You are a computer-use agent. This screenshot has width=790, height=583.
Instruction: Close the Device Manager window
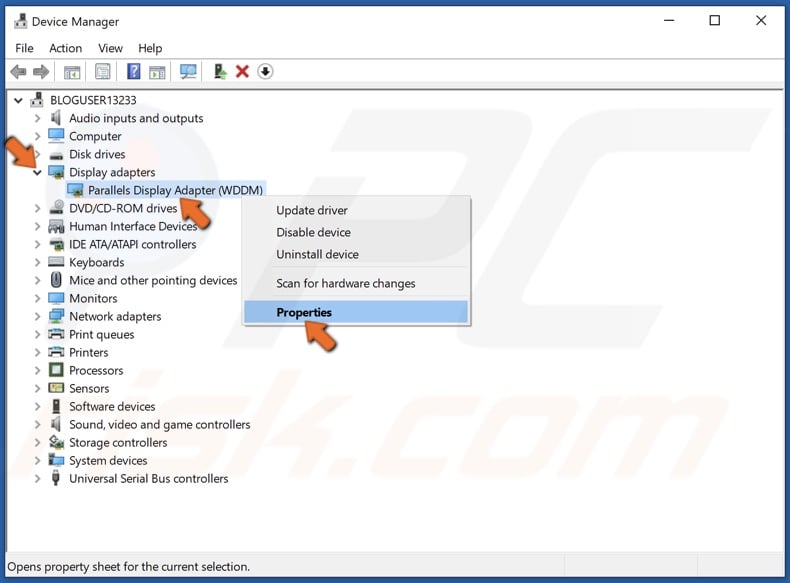pos(761,21)
